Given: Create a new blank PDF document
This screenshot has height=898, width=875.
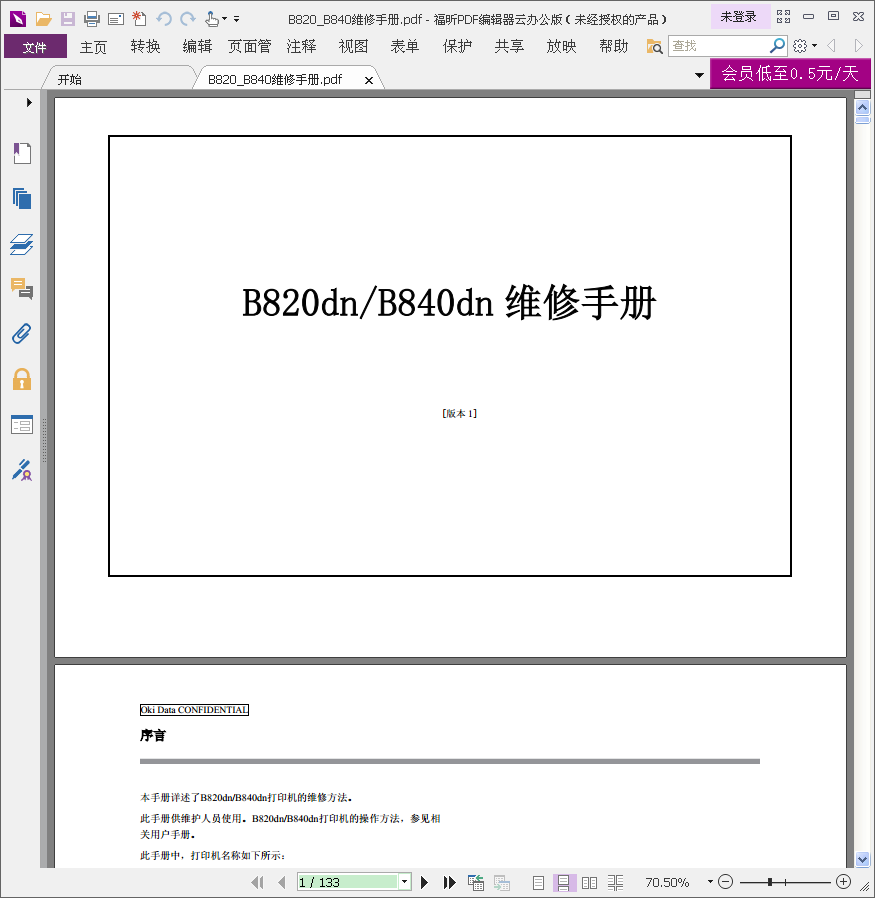Looking at the screenshot, I should tap(139, 19).
